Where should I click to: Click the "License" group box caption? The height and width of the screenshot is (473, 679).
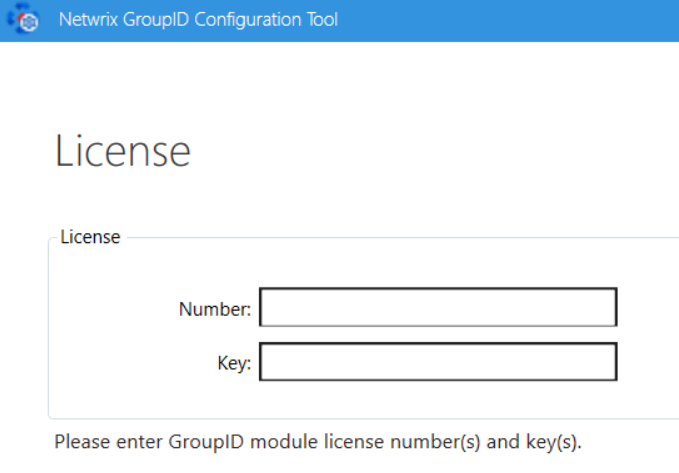(90, 237)
